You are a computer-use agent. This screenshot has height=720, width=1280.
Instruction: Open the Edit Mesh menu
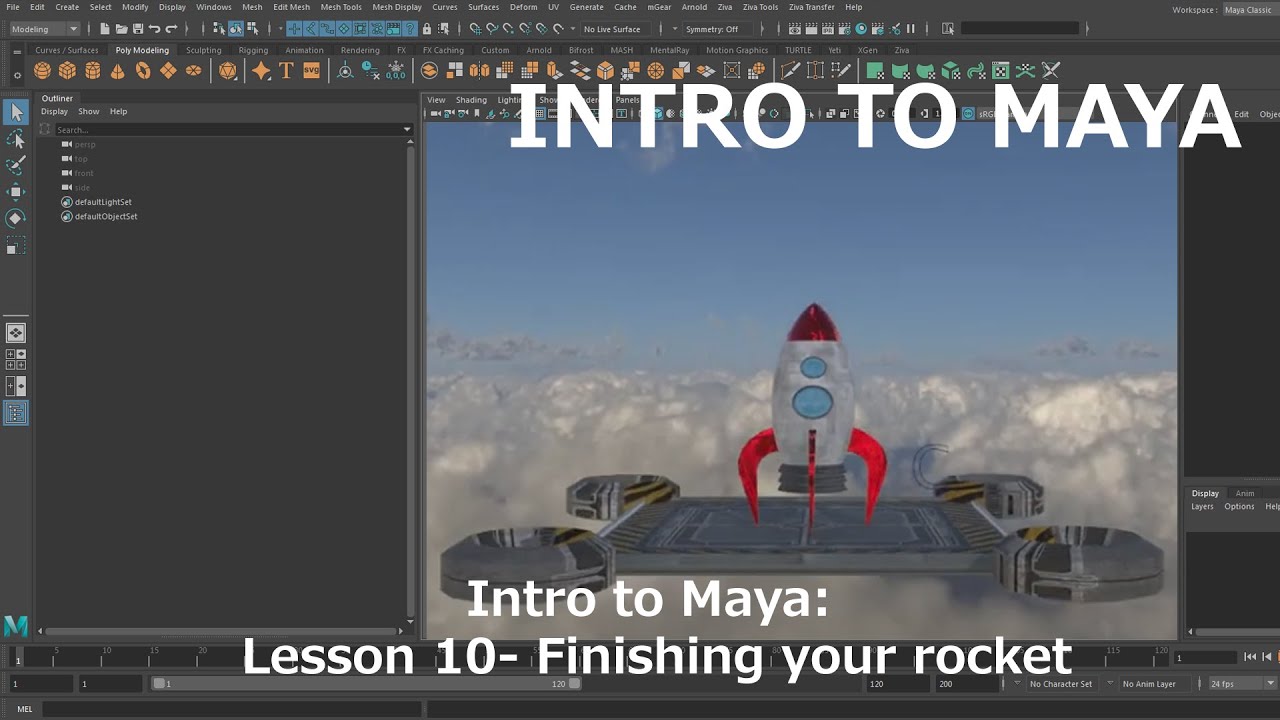point(292,7)
